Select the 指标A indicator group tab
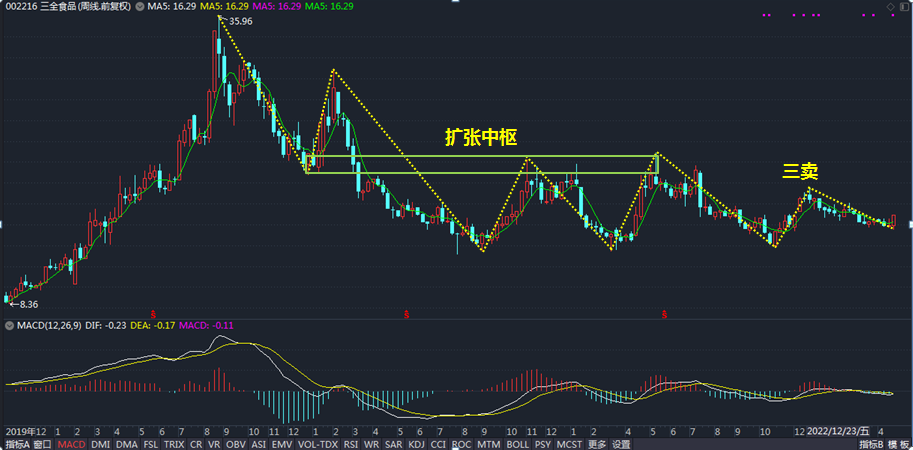 [15, 444]
